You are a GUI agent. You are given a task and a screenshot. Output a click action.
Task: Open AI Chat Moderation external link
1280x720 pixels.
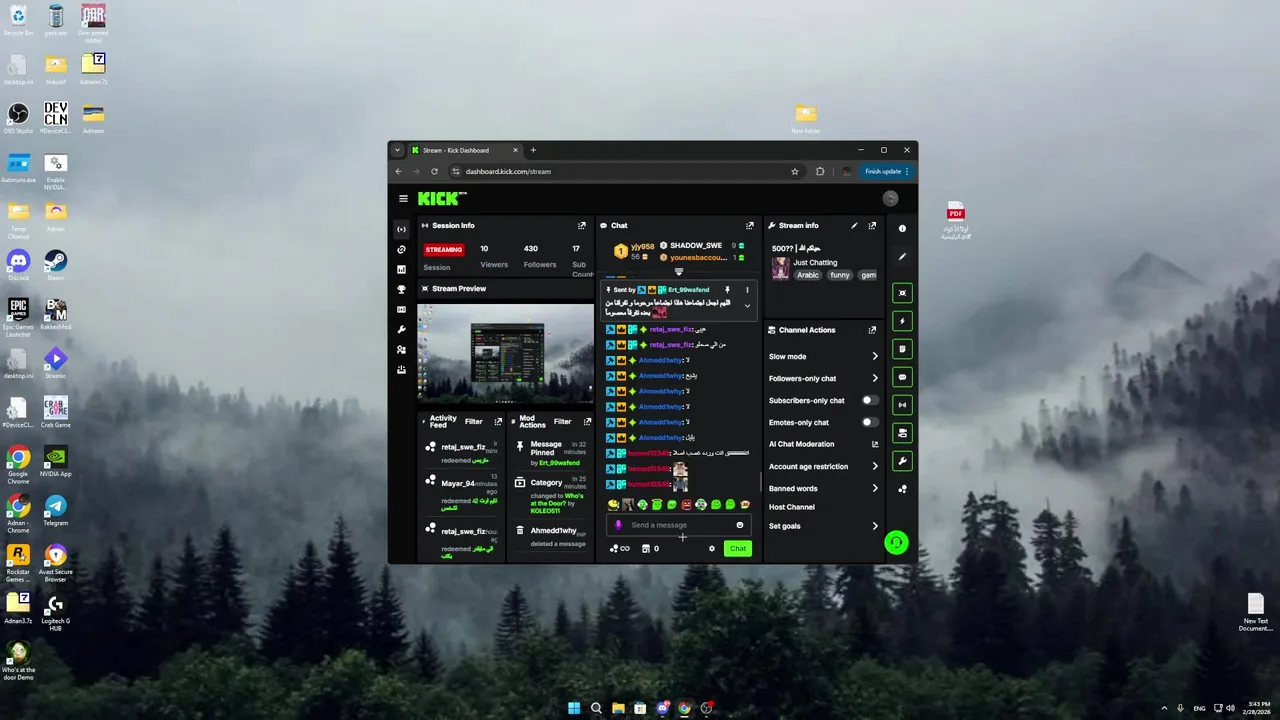pos(875,444)
